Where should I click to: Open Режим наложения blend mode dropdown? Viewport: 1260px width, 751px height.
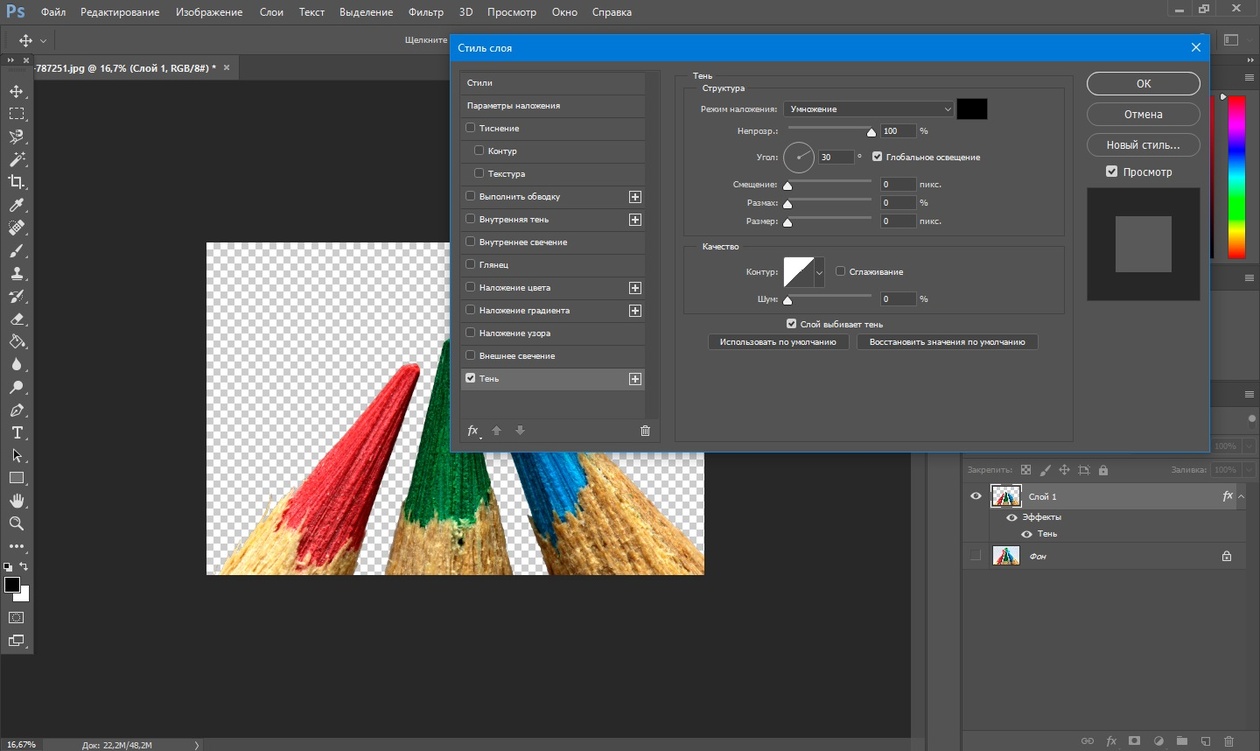[x=868, y=109]
